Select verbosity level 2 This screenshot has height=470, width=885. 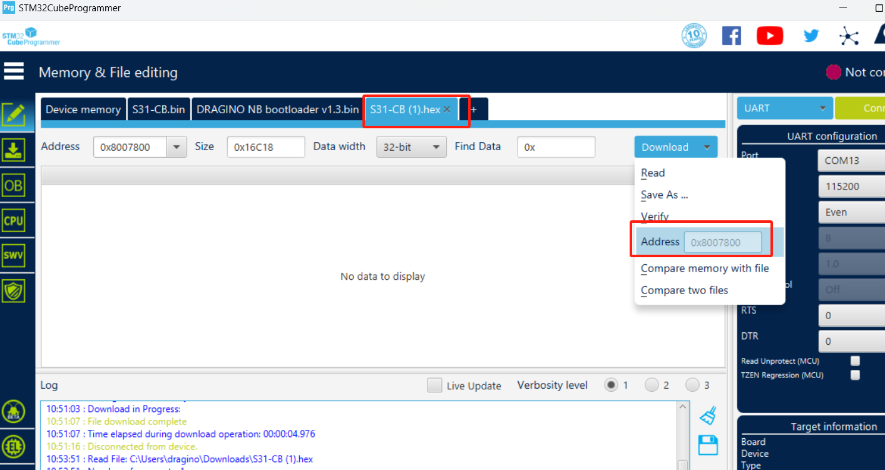(651, 385)
